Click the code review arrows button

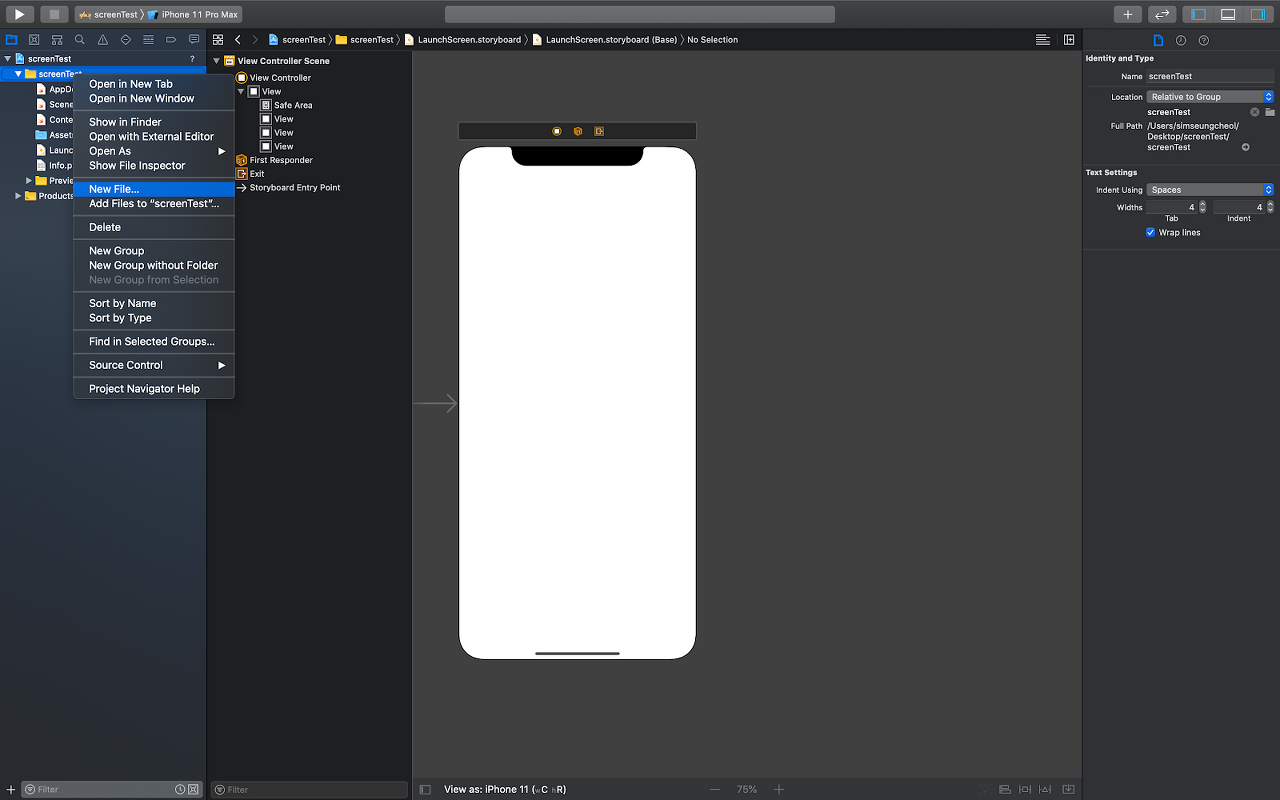pos(1162,14)
